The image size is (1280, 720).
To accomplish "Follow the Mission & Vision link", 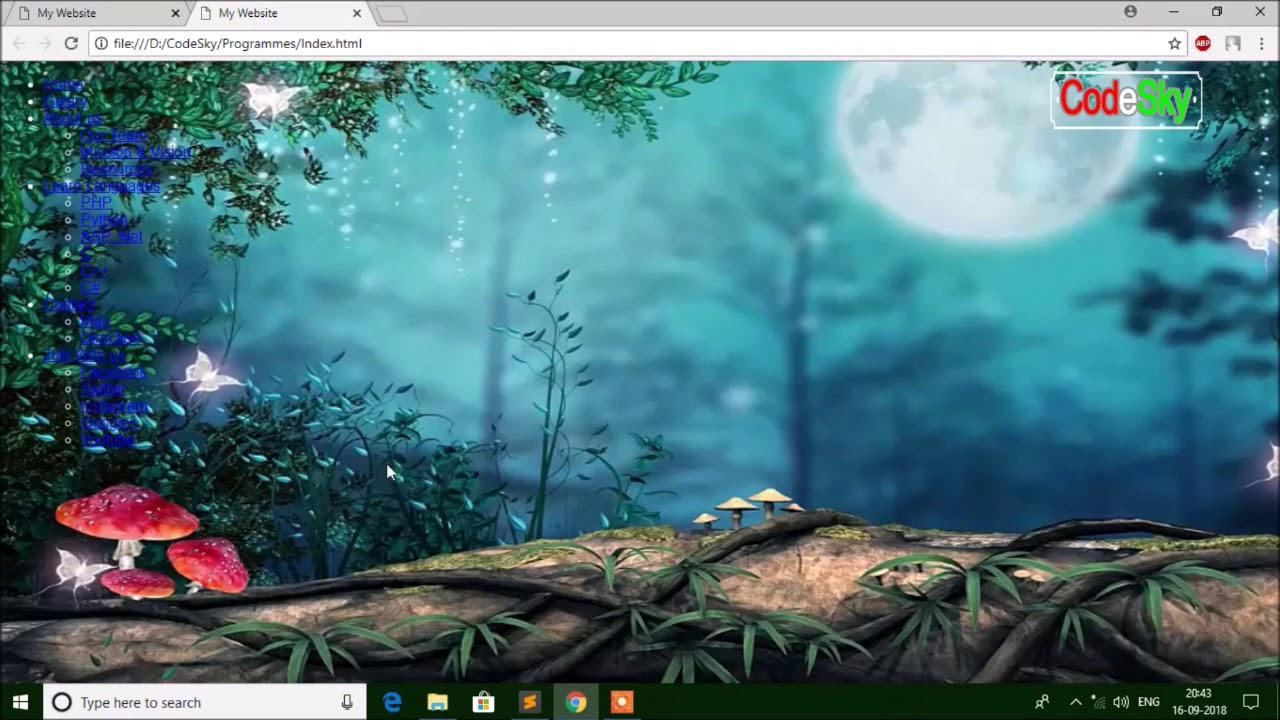I will (135, 153).
